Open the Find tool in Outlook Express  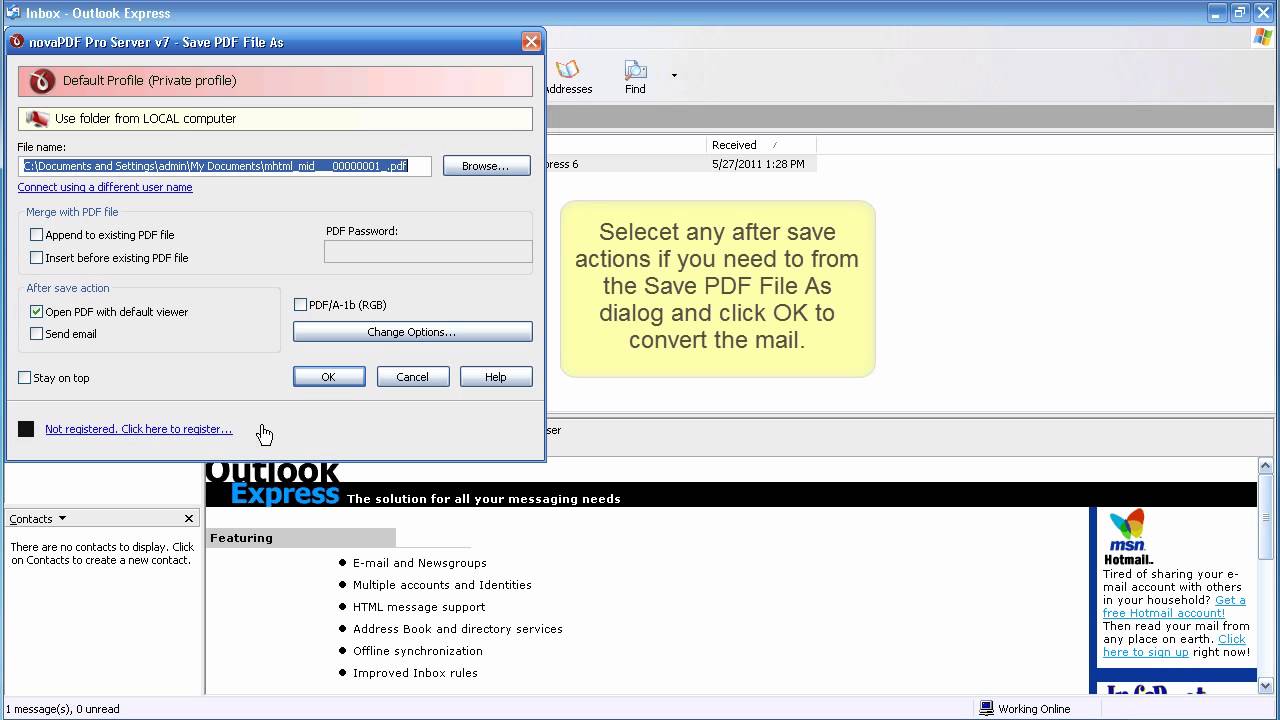[x=635, y=77]
